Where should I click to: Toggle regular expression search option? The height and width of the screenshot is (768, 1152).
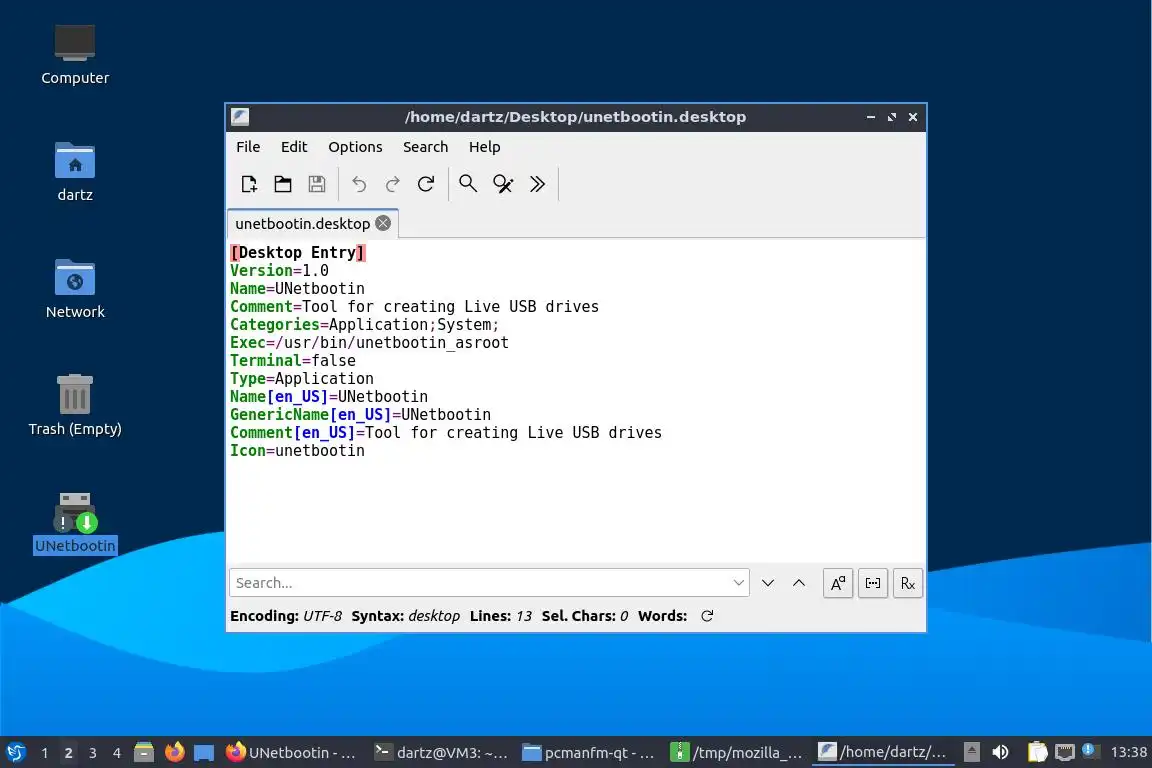pos(907,583)
